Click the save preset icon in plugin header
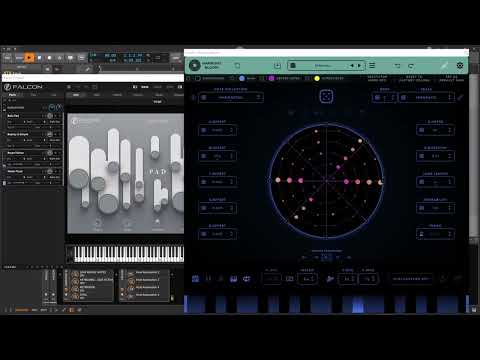The image size is (480, 360). pos(277,66)
